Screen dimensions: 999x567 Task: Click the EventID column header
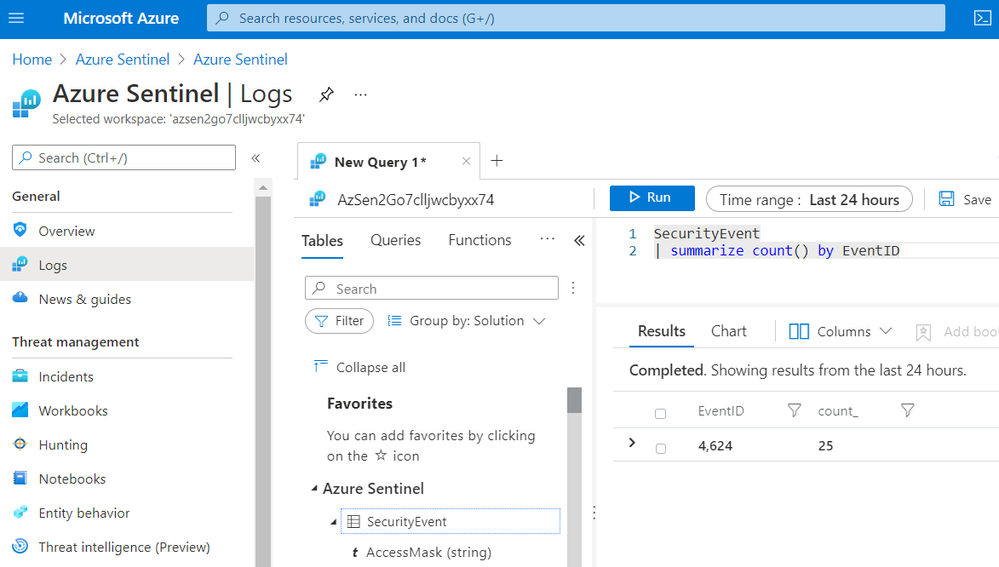(721, 411)
